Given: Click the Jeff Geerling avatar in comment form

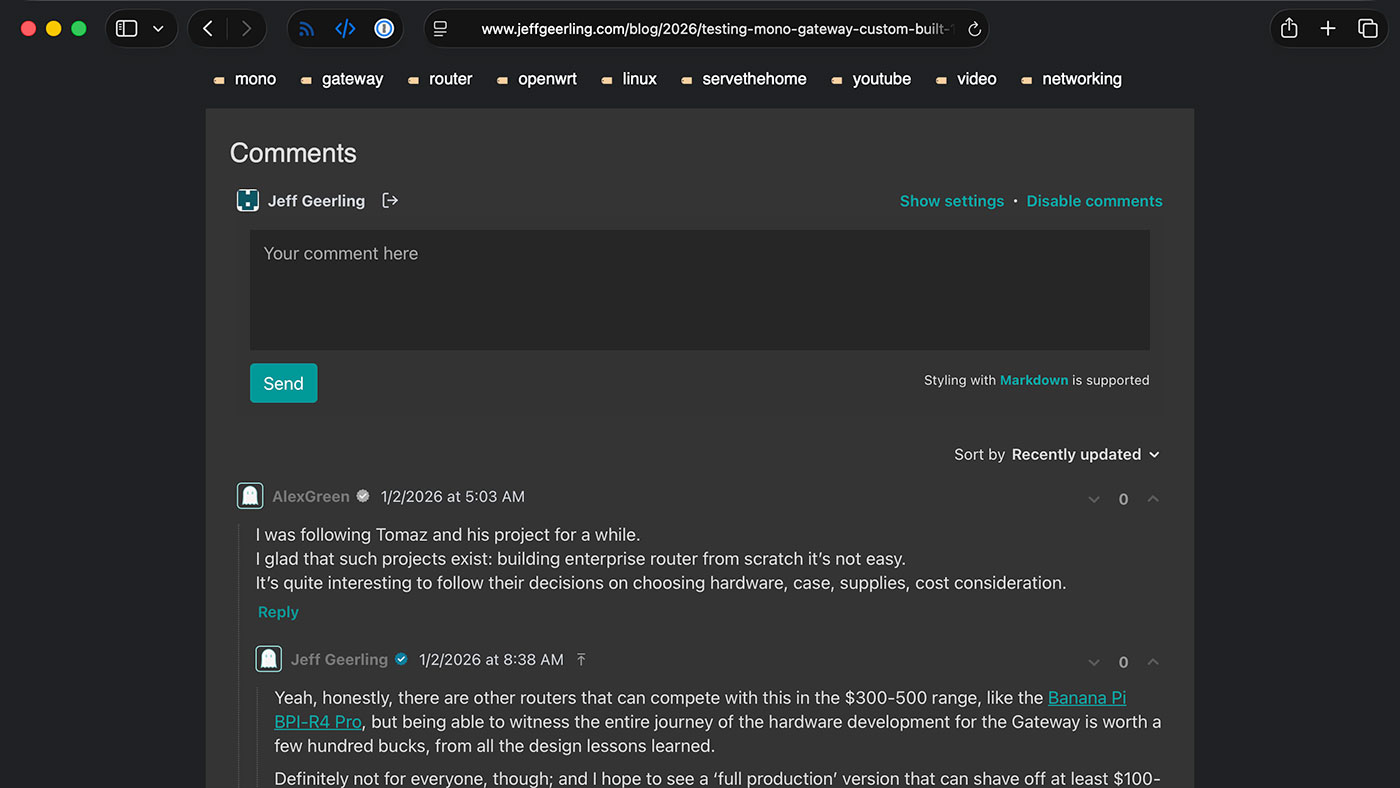Looking at the screenshot, I should [247, 201].
